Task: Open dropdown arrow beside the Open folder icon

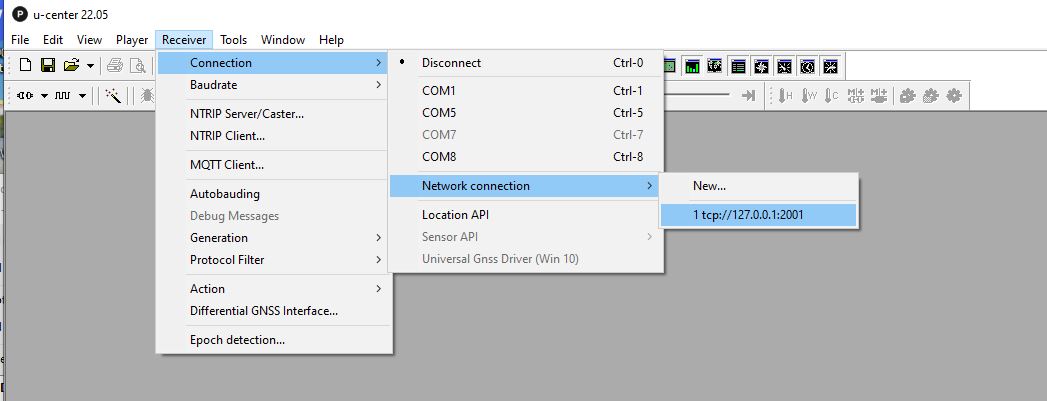Action: [90, 66]
